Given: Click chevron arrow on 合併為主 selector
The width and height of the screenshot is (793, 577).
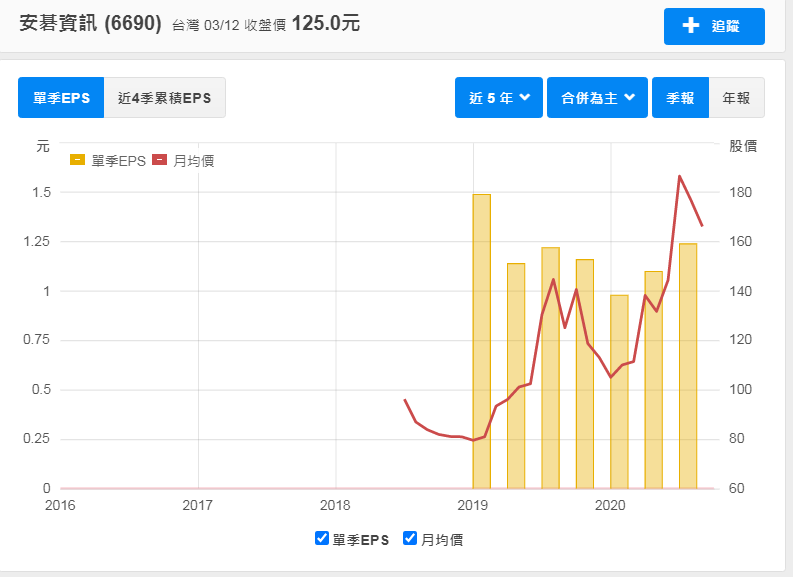Looking at the screenshot, I should tap(630, 97).
